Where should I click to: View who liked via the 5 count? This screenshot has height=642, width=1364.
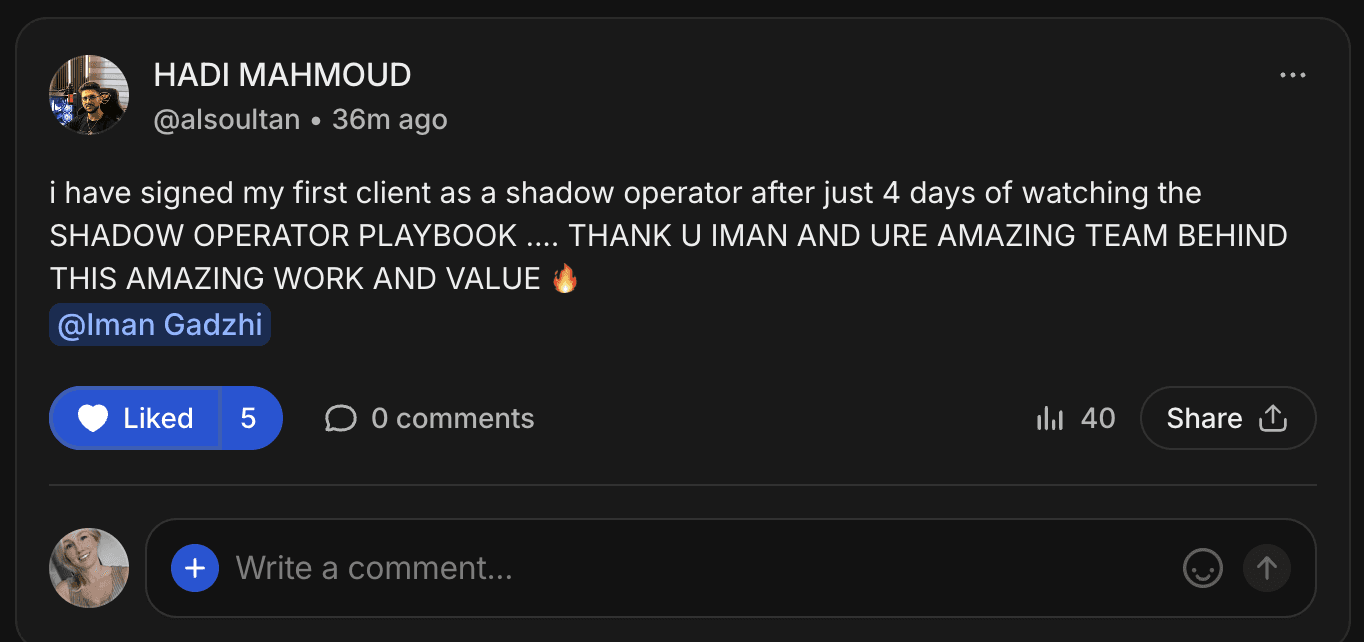(x=249, y=418)
